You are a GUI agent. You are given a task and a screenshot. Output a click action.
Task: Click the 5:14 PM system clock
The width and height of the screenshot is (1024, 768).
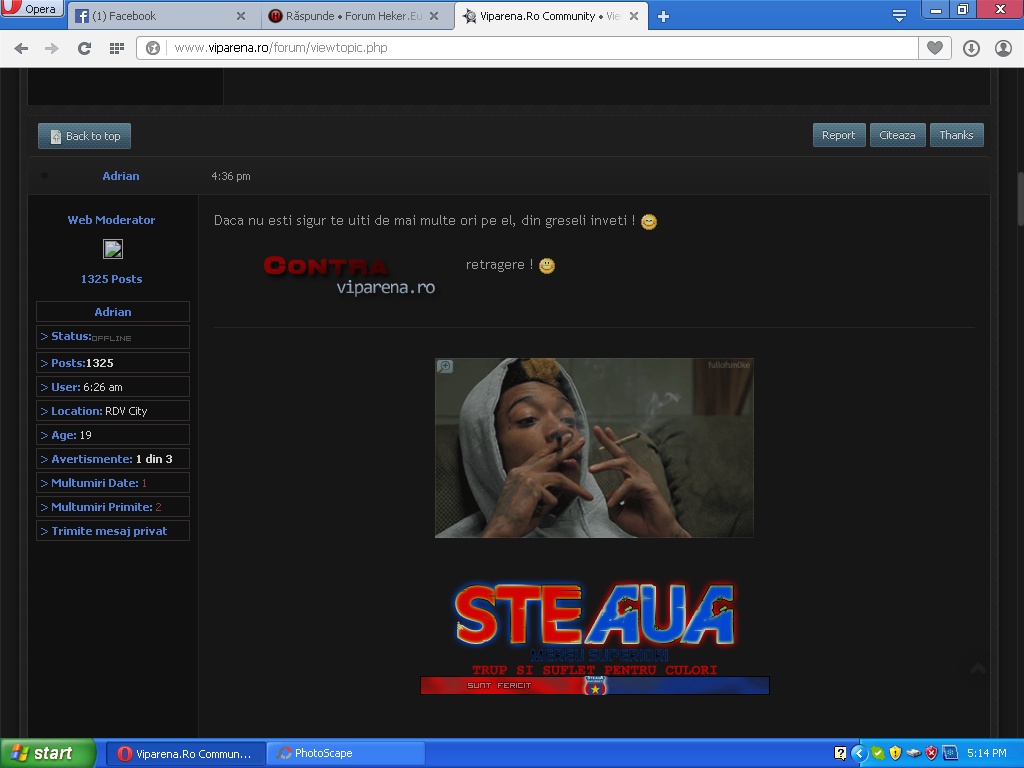pos(987,753)
